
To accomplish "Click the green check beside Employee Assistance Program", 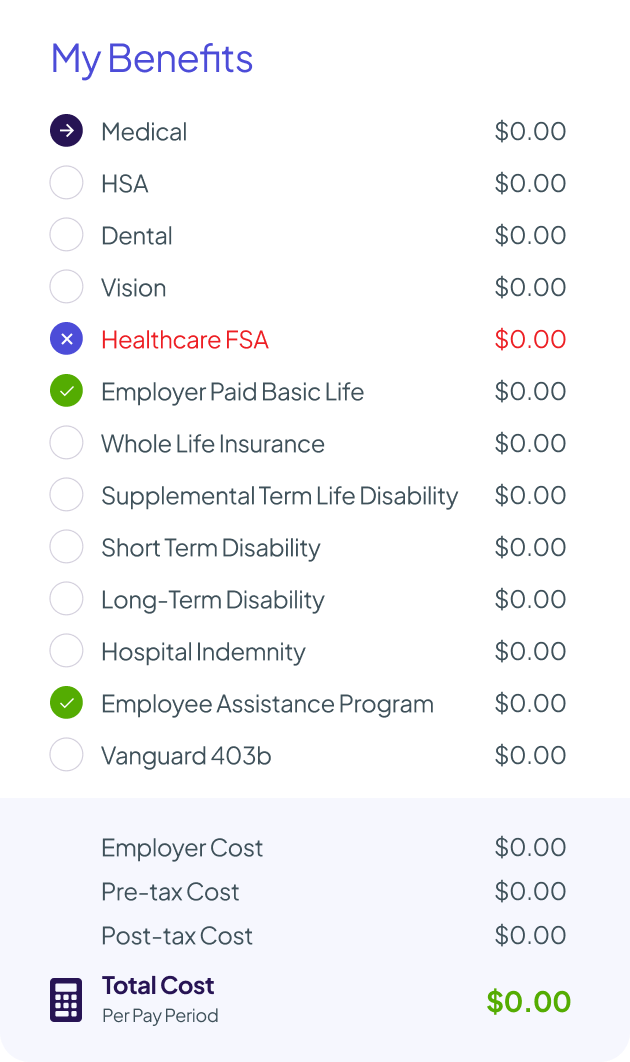I will point(66,704).
